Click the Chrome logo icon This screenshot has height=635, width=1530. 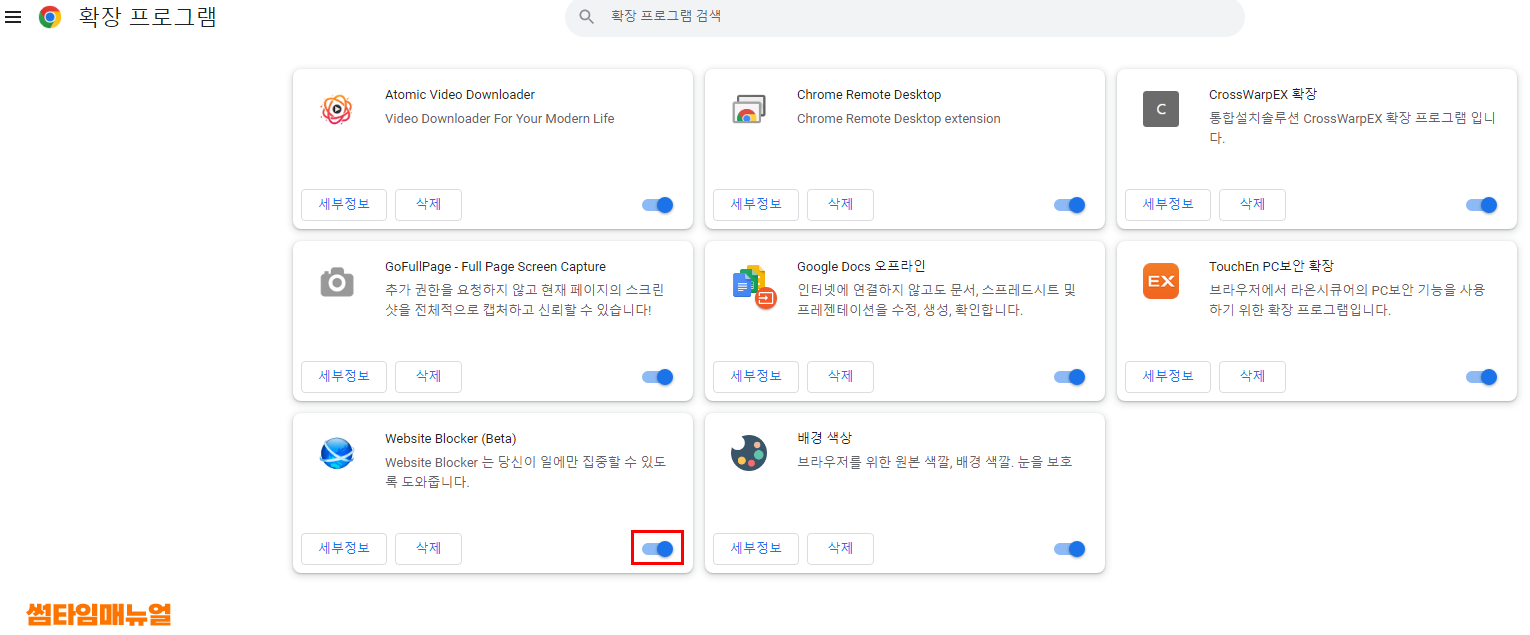click(50, 17)
